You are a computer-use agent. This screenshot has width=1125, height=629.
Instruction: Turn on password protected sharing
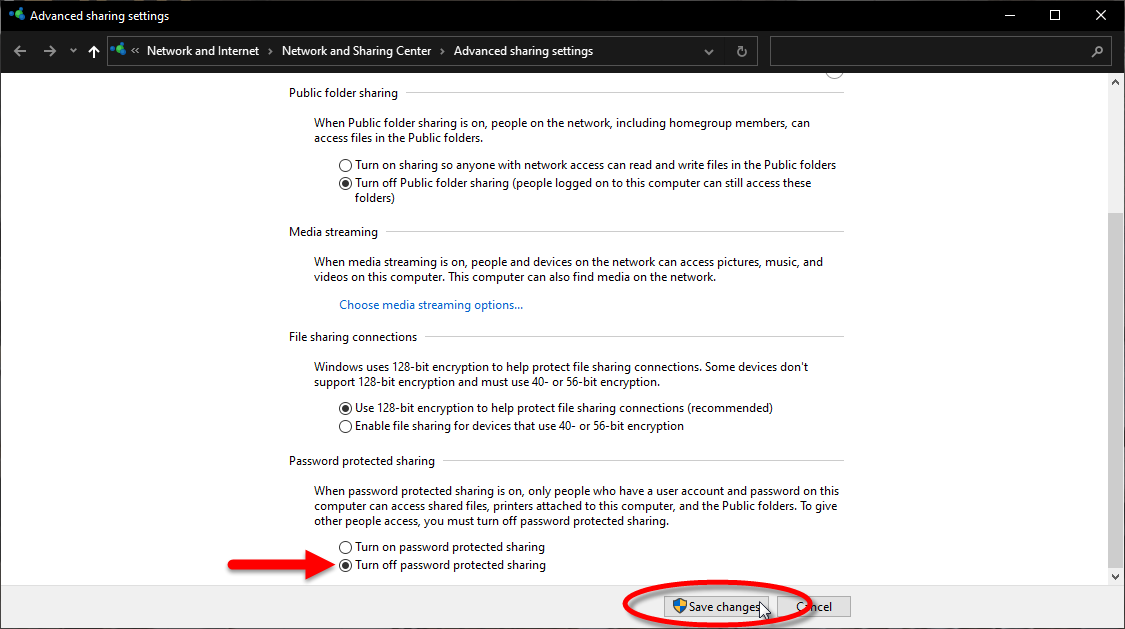point(346,547)
